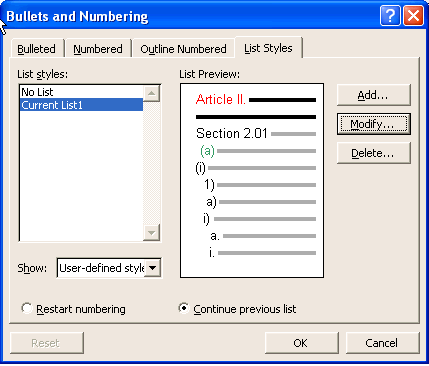Confirm with the OK button
429x366 pixels.
click(301, 343)
